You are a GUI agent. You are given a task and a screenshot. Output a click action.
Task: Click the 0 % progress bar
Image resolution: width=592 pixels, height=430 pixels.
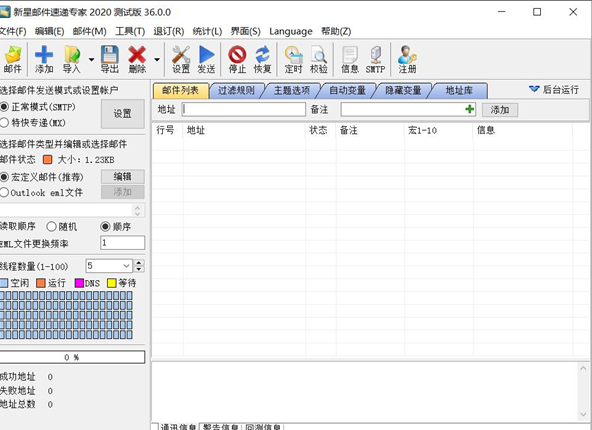(72, 357)
